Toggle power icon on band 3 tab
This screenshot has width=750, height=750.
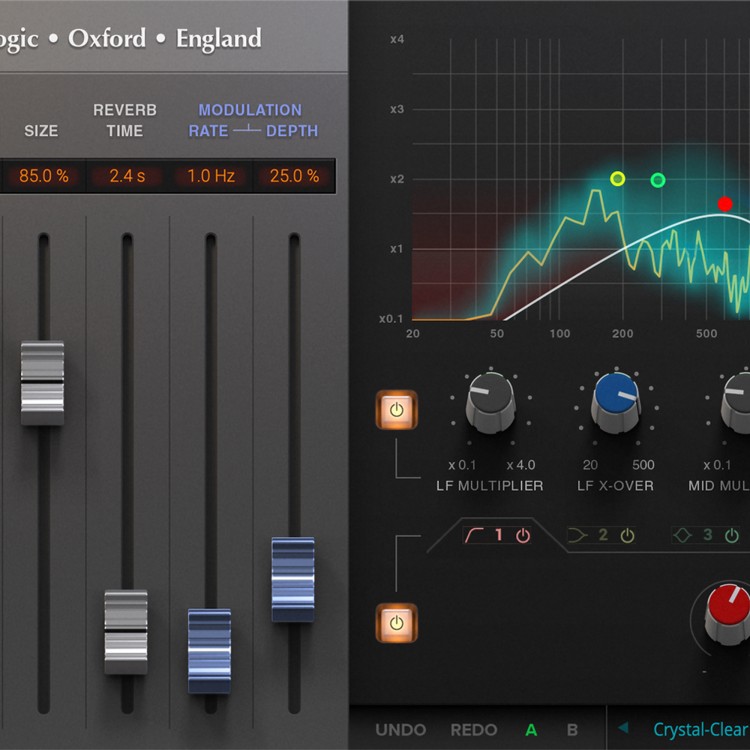pyautogui.click(x=731, y=536)
